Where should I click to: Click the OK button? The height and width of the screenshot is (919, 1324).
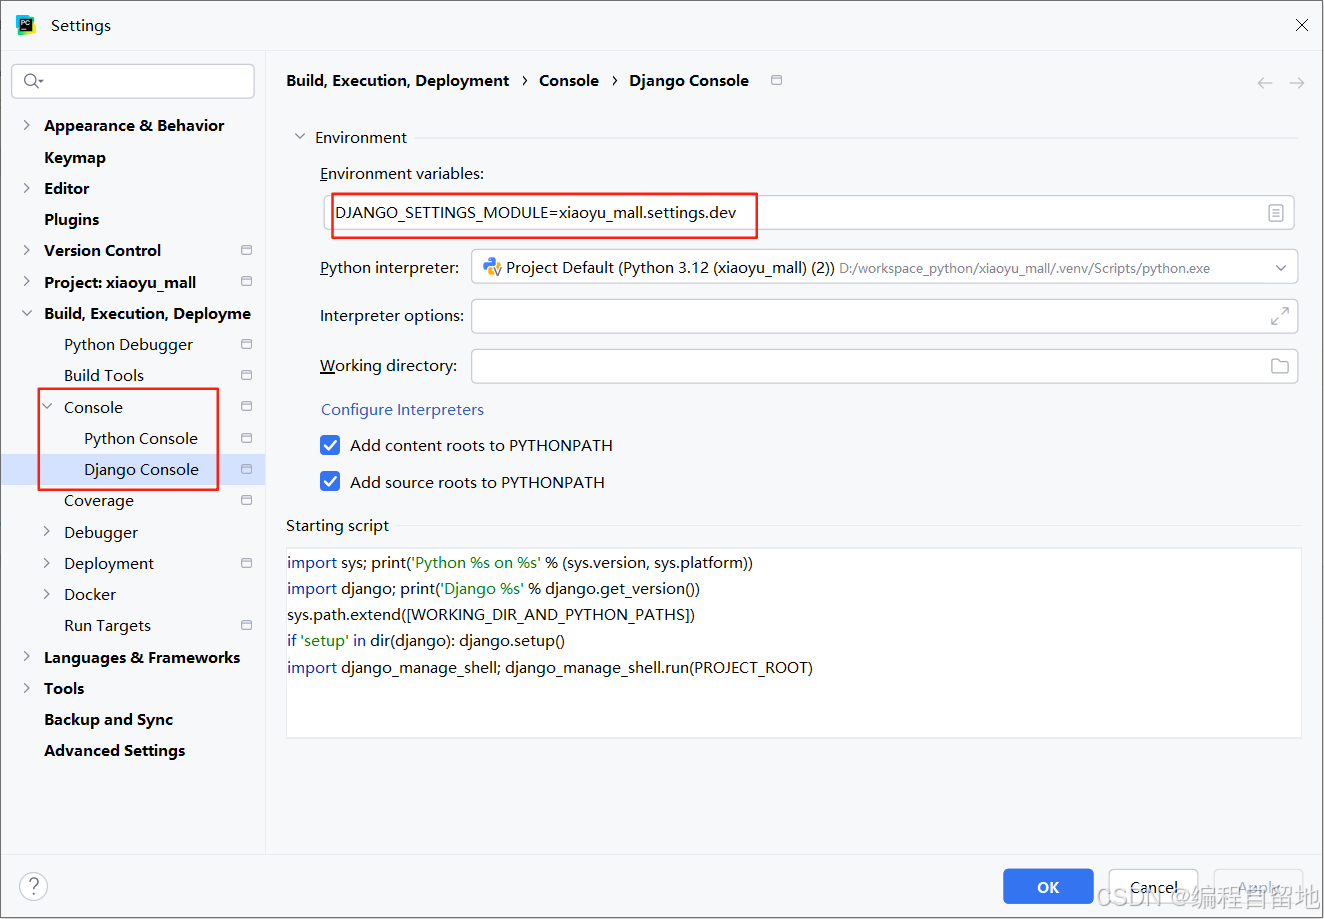[x=1048, y=887]
